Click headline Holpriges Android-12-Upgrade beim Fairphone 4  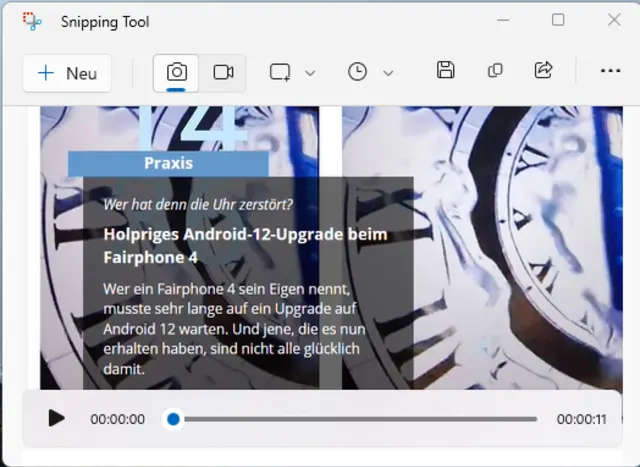point(245,246)
